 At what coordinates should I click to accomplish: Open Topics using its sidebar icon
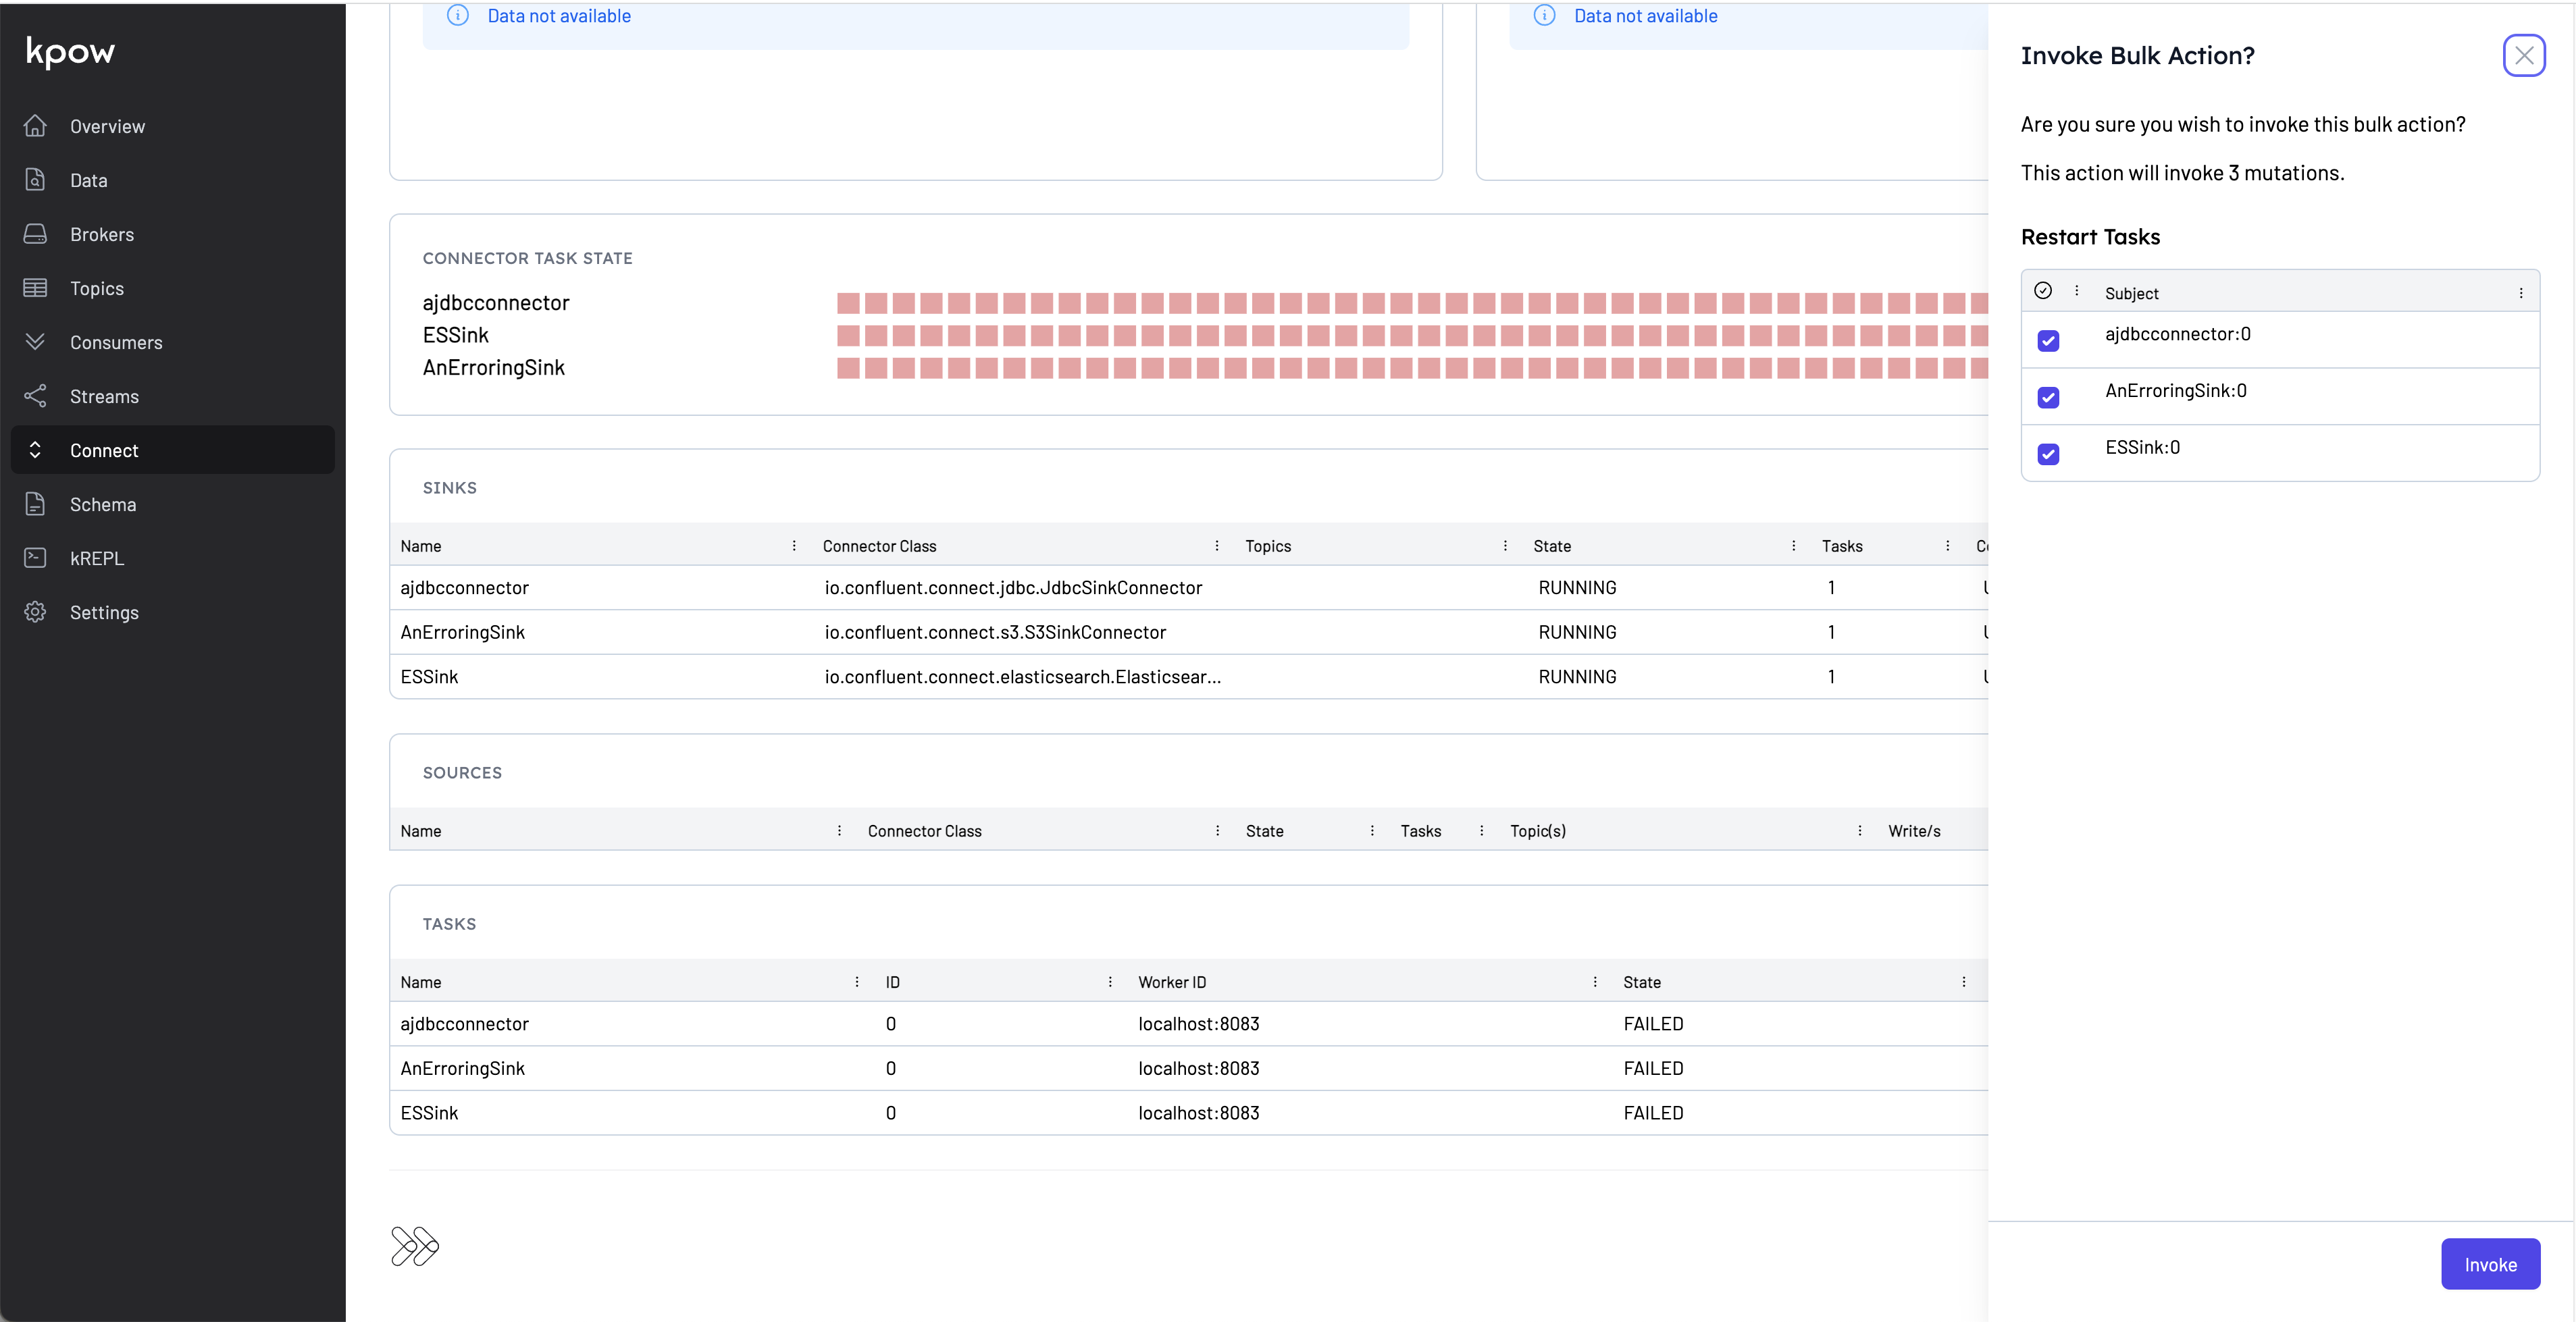click(x=36, y=288)
